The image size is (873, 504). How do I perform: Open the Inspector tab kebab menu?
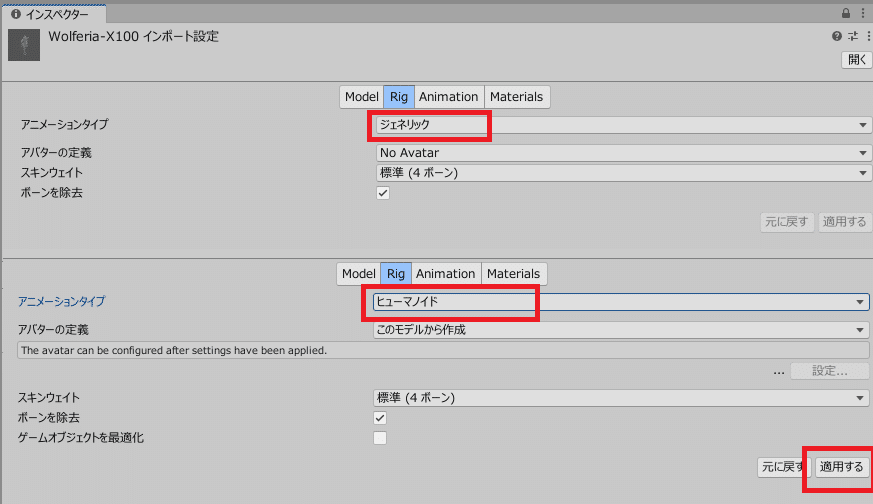coord(862,13)
